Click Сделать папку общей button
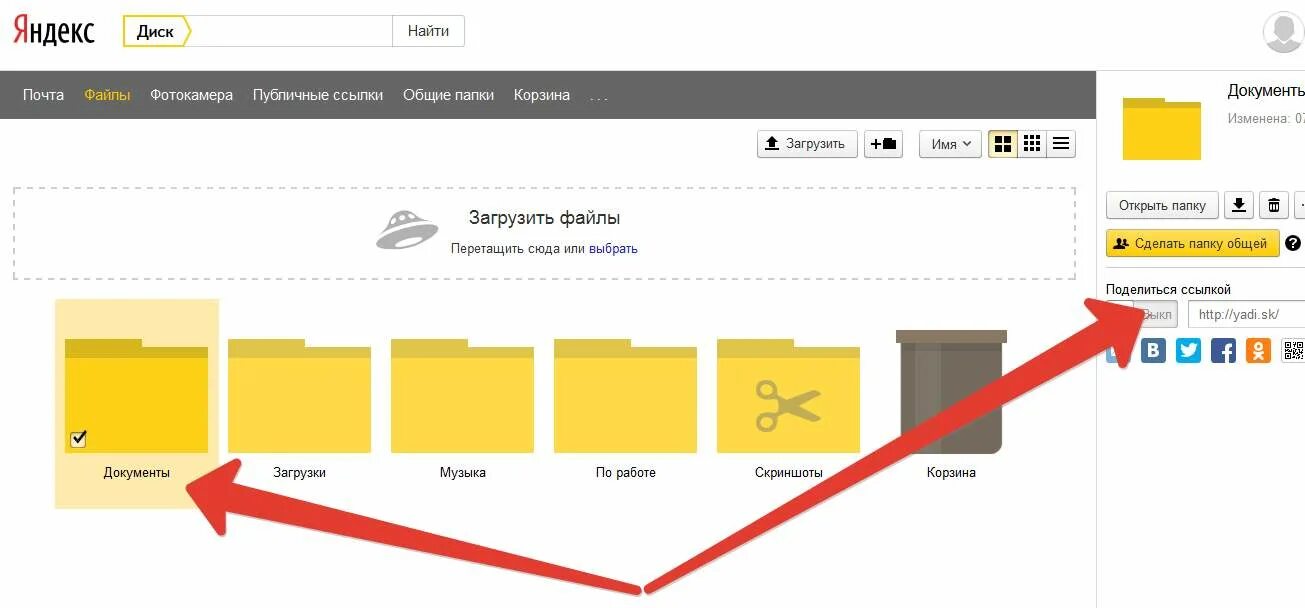This screenshot has width=1305, height=608. point(1192,243)
